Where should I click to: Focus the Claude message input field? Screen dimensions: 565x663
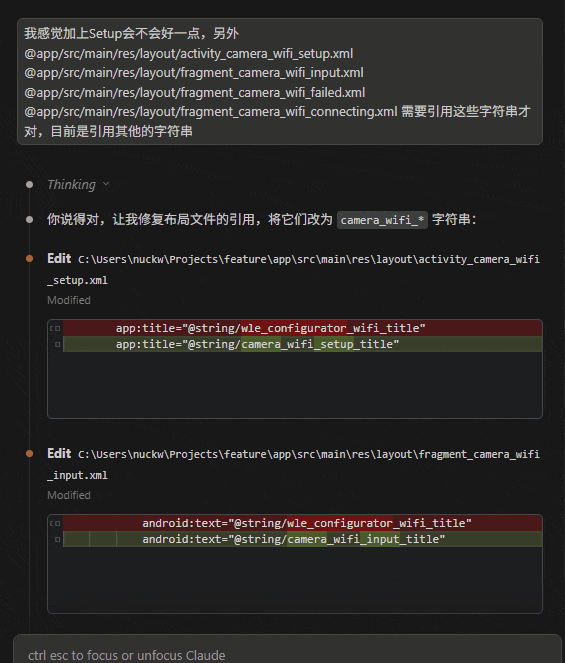click(288, 655)
